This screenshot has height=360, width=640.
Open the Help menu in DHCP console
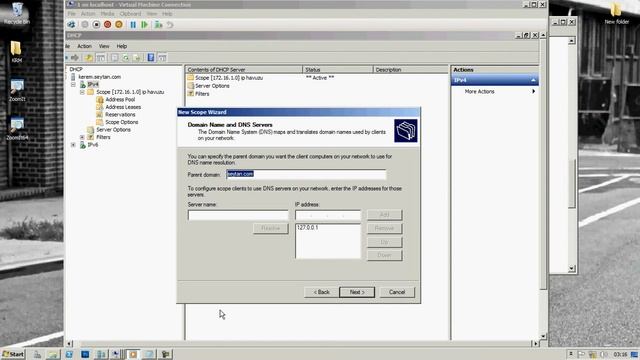(x=122, y=46)
